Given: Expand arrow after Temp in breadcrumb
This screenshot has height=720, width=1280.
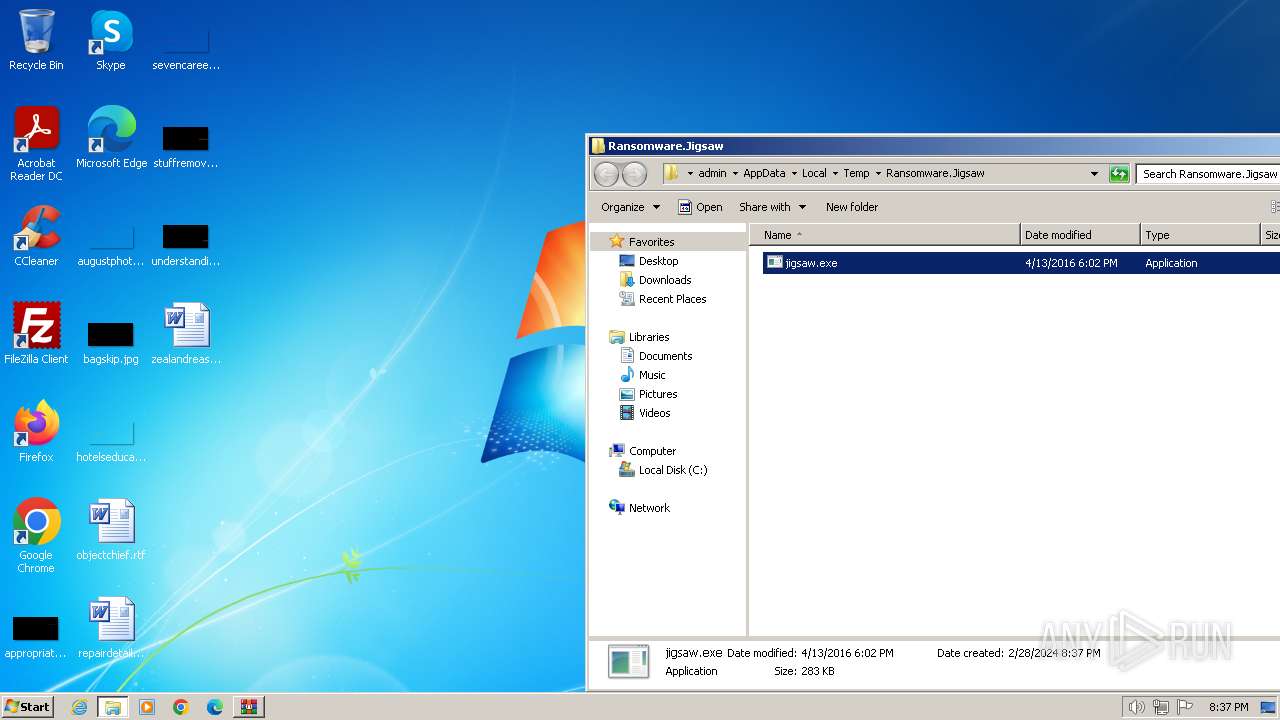Looking at the screenshot, I should 878,174.
